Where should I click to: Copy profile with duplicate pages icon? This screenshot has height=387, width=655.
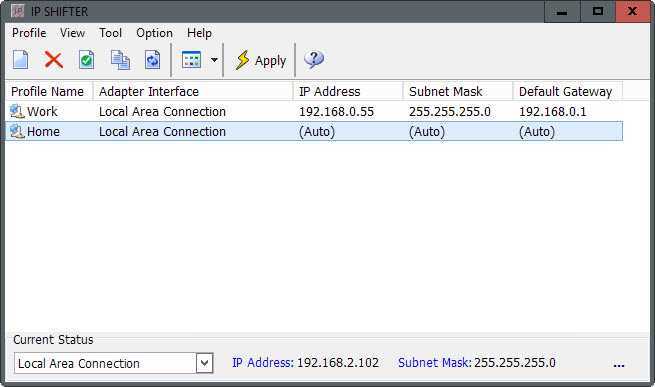tap(120, 60)
